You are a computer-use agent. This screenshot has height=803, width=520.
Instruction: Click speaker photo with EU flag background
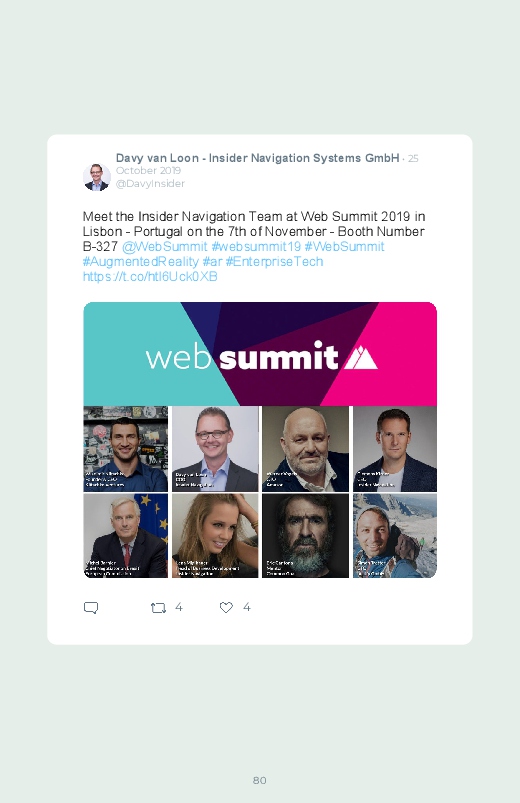(126, 536)
